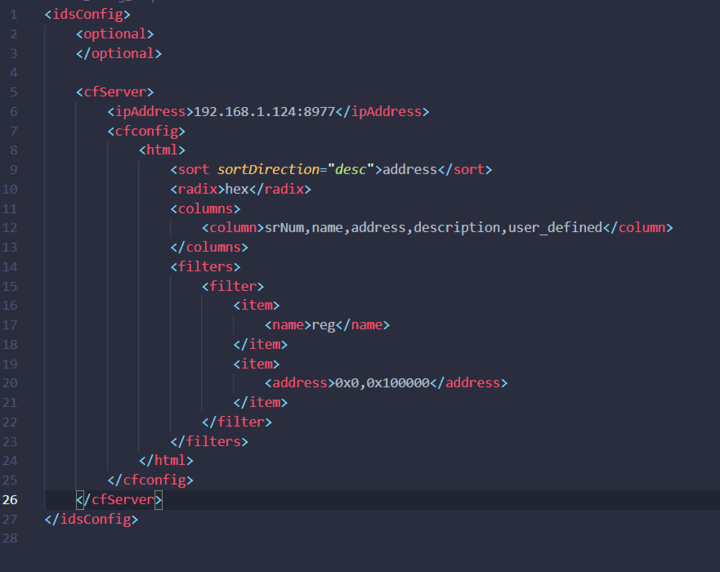Click the opening filters tag

205,267
